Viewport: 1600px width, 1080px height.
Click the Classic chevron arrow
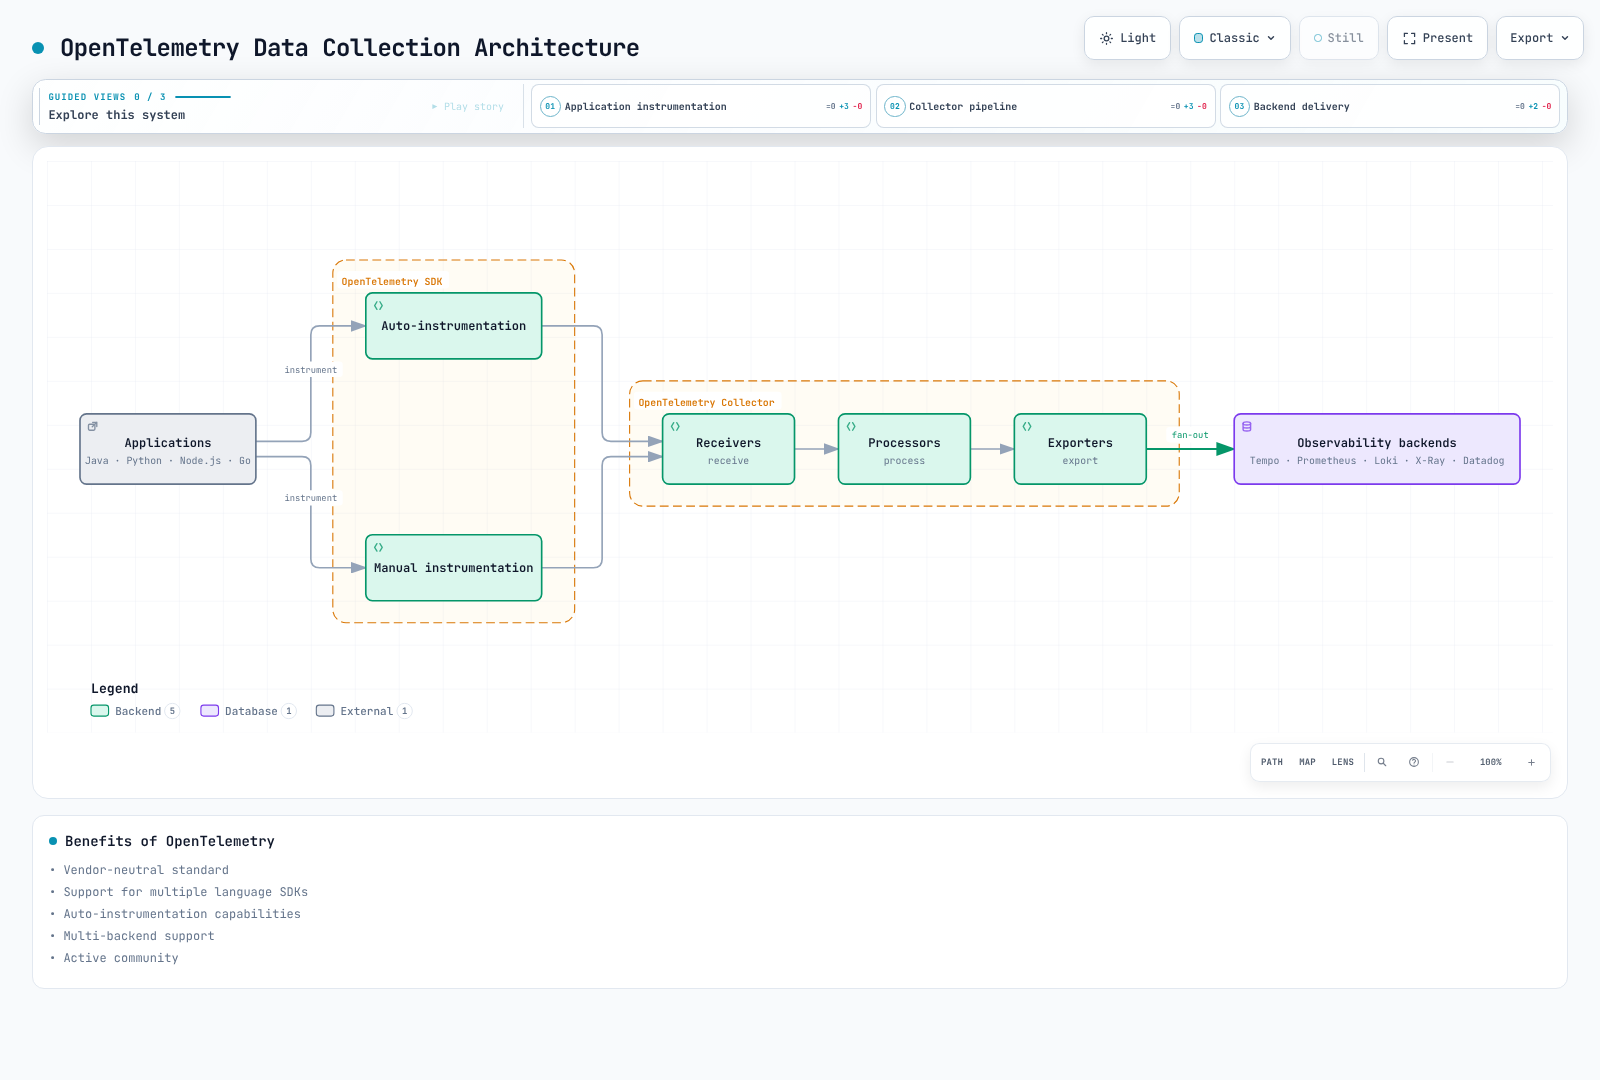click(x=1271, y=38)
